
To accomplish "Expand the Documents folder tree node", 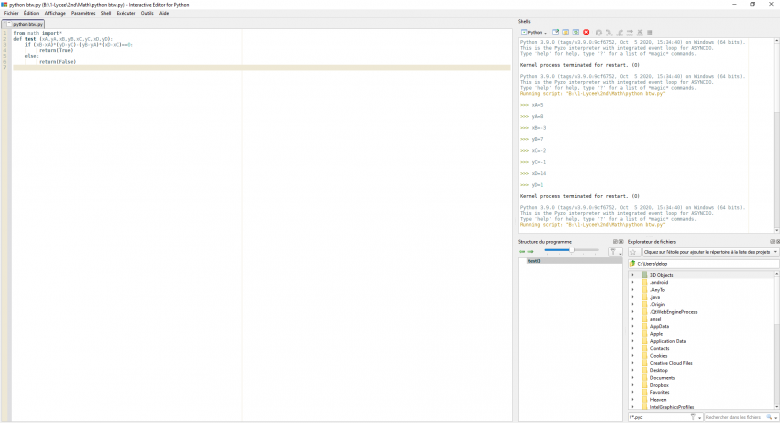I will coord(632,377).
